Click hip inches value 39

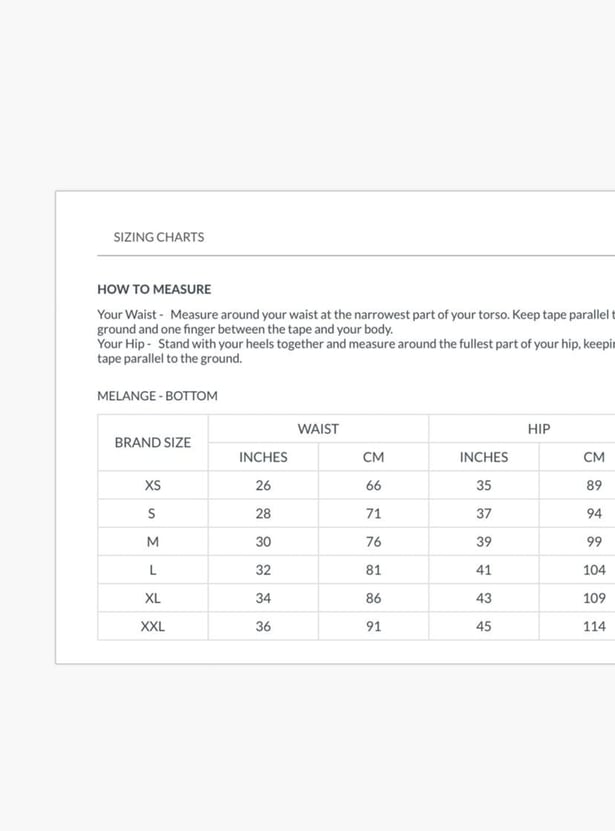(484, 542)
